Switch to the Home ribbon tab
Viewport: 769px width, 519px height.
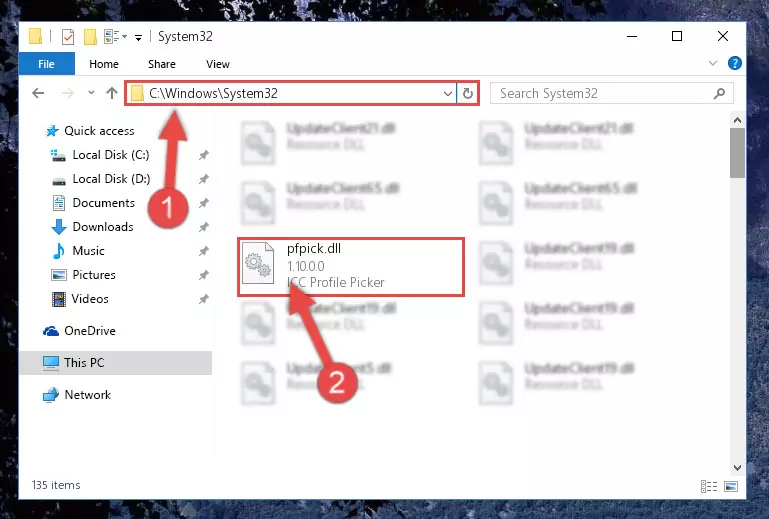click(x=103, y=64)
